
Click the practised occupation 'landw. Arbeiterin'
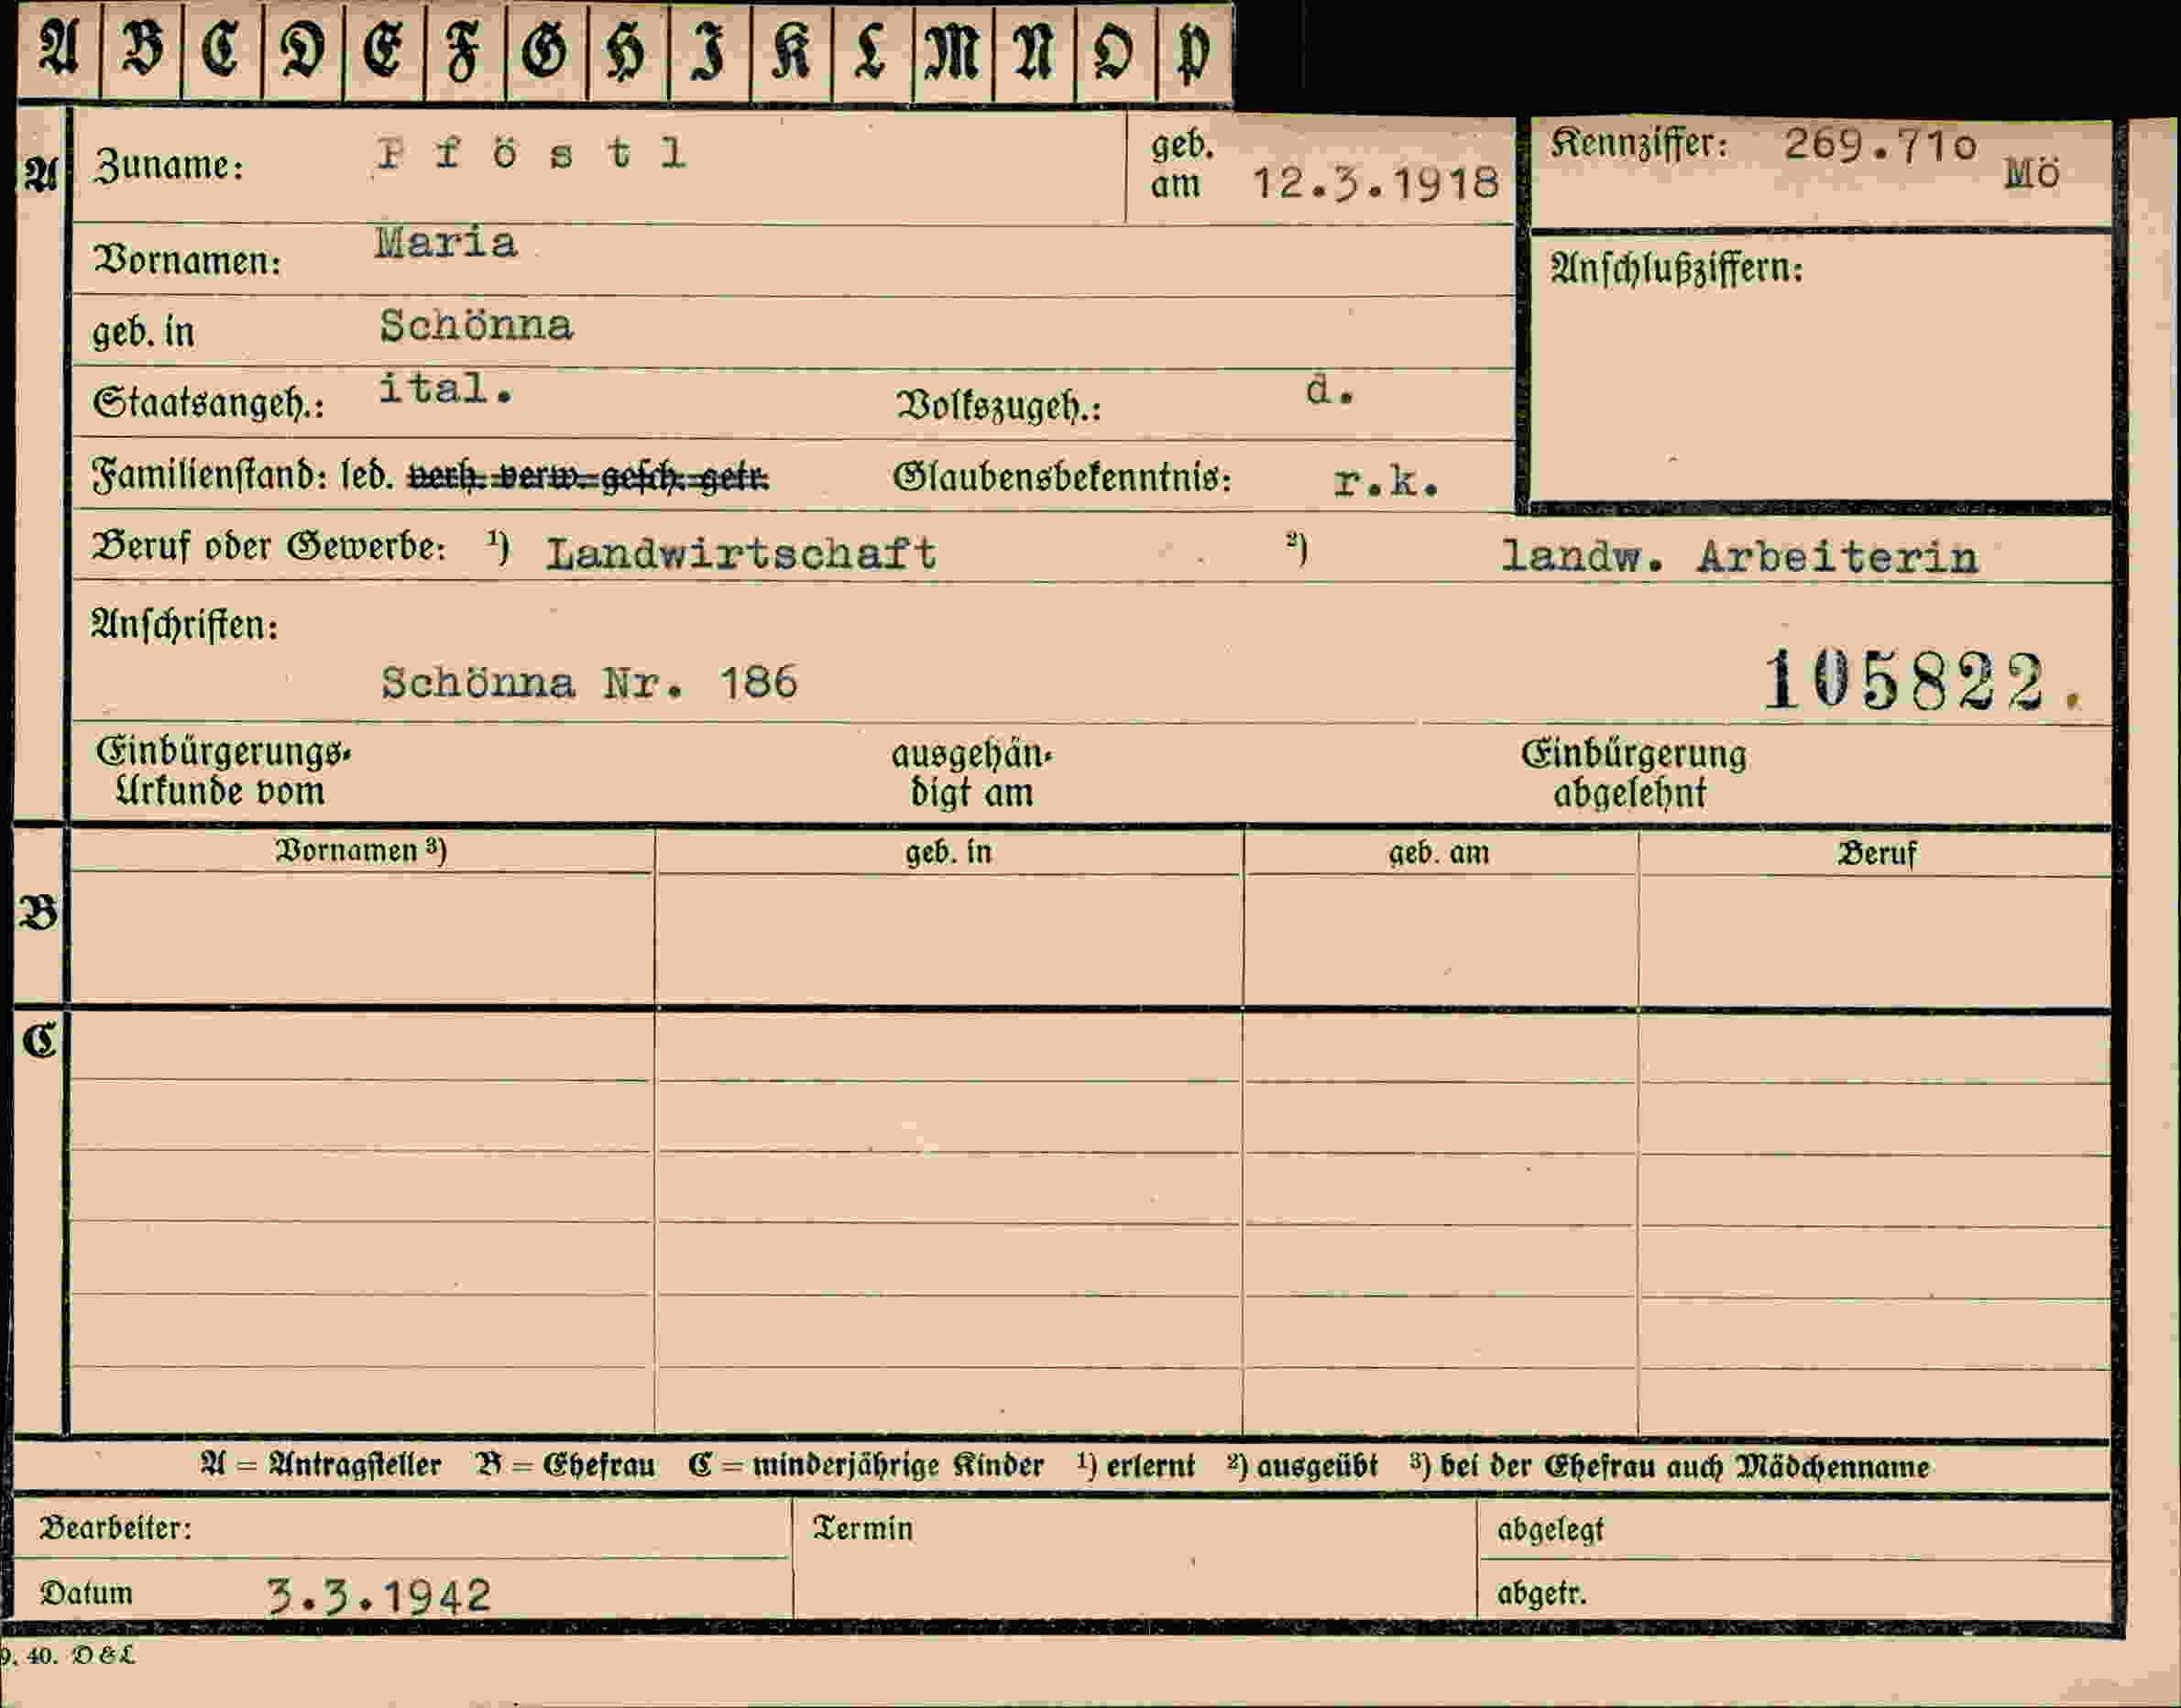(x=1739, y=557)
